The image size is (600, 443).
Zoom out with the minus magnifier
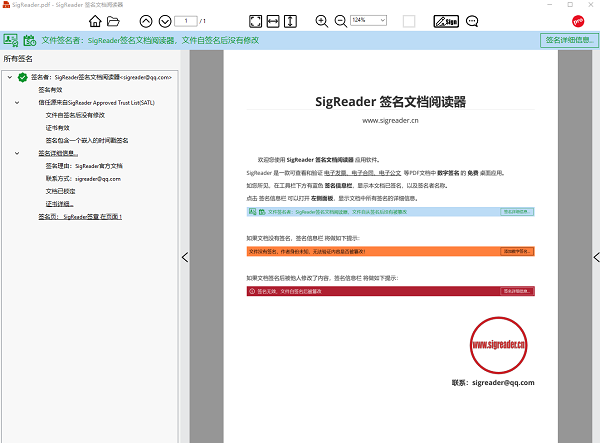pos(340,21)
